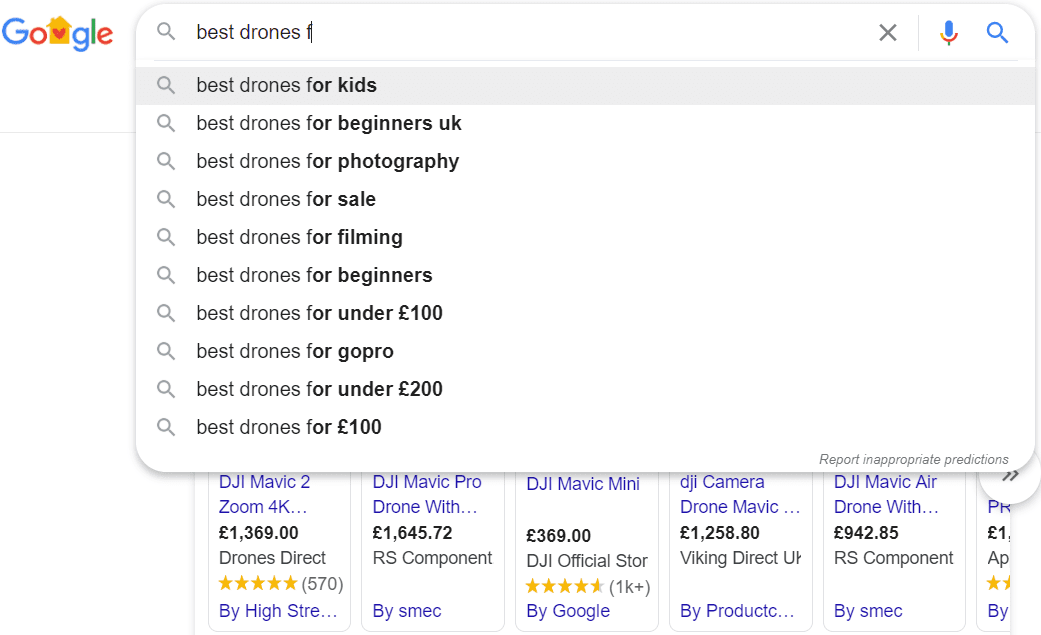Click the £369.00 price

point(558,535)
